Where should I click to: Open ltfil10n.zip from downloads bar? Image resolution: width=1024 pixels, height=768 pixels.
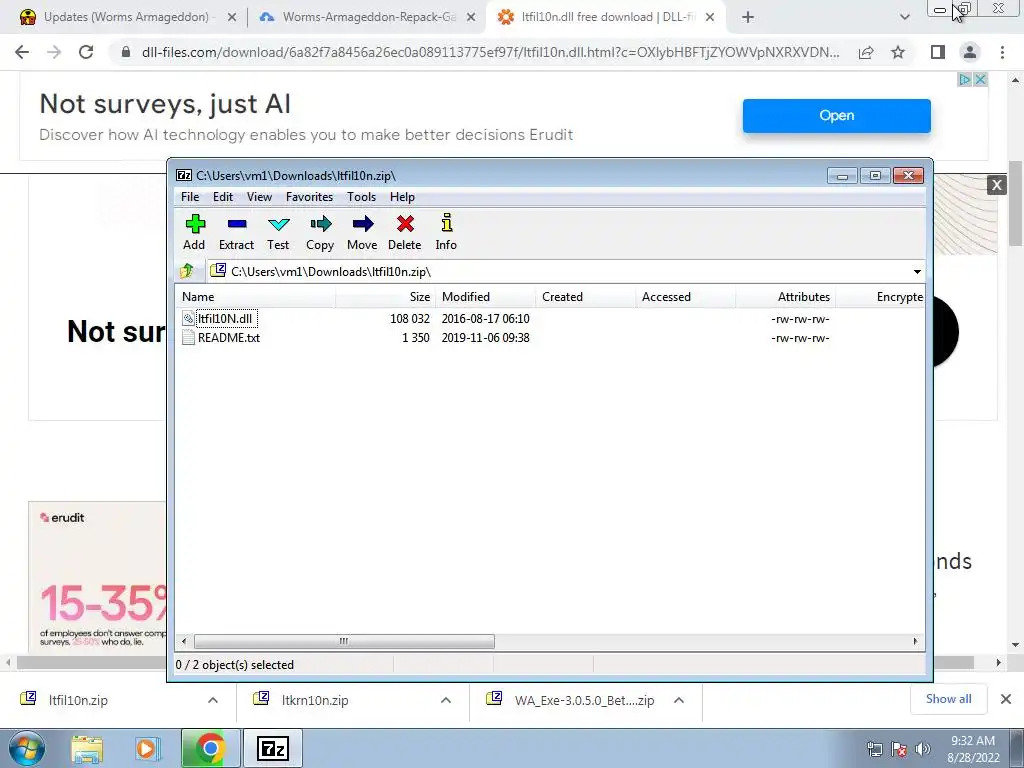(x=78, y=700)
